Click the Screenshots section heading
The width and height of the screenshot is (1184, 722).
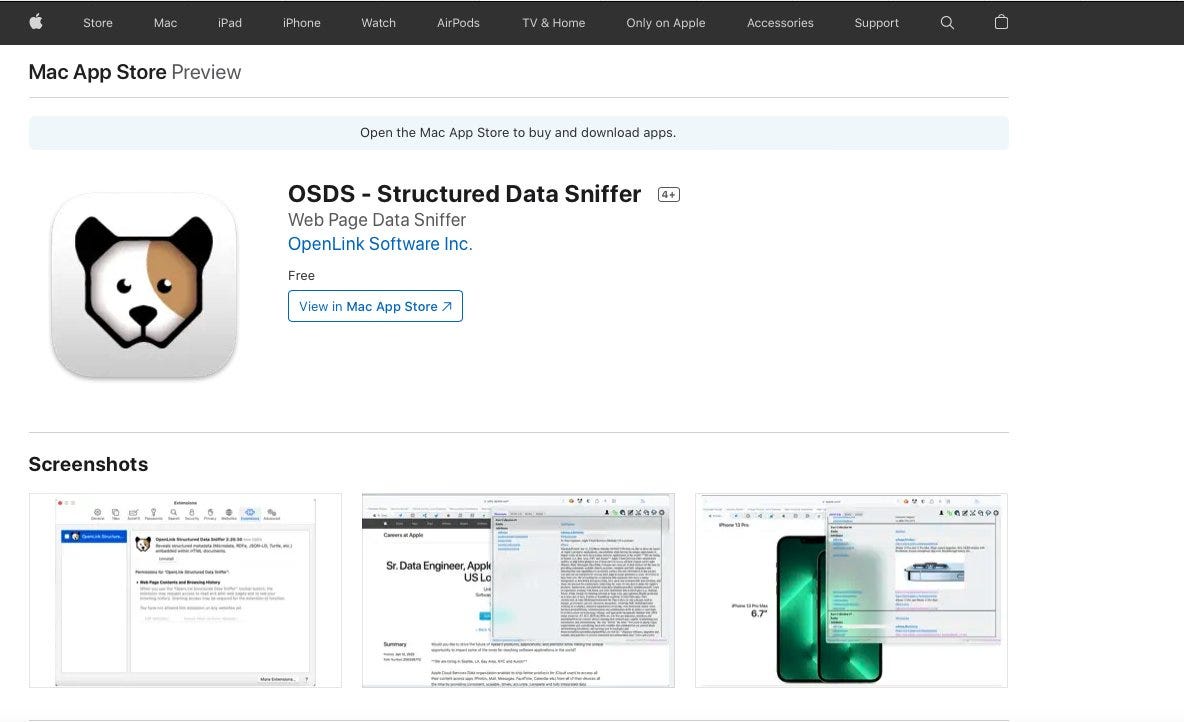tap(88, 464)
